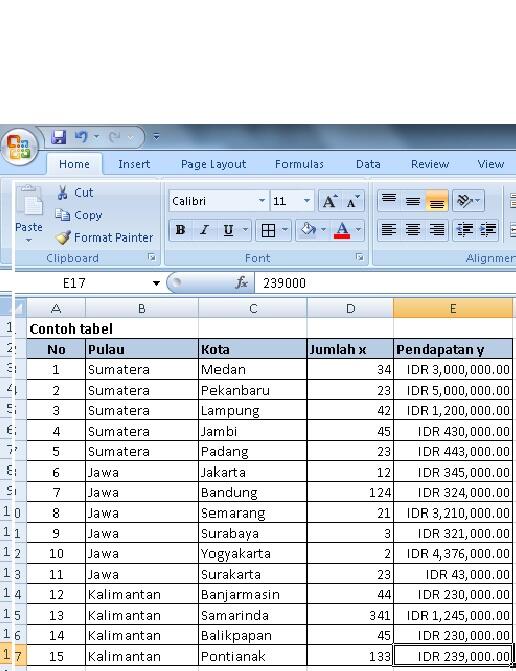Select column B header
Viewport: 516px width, 671px height.
142,308
